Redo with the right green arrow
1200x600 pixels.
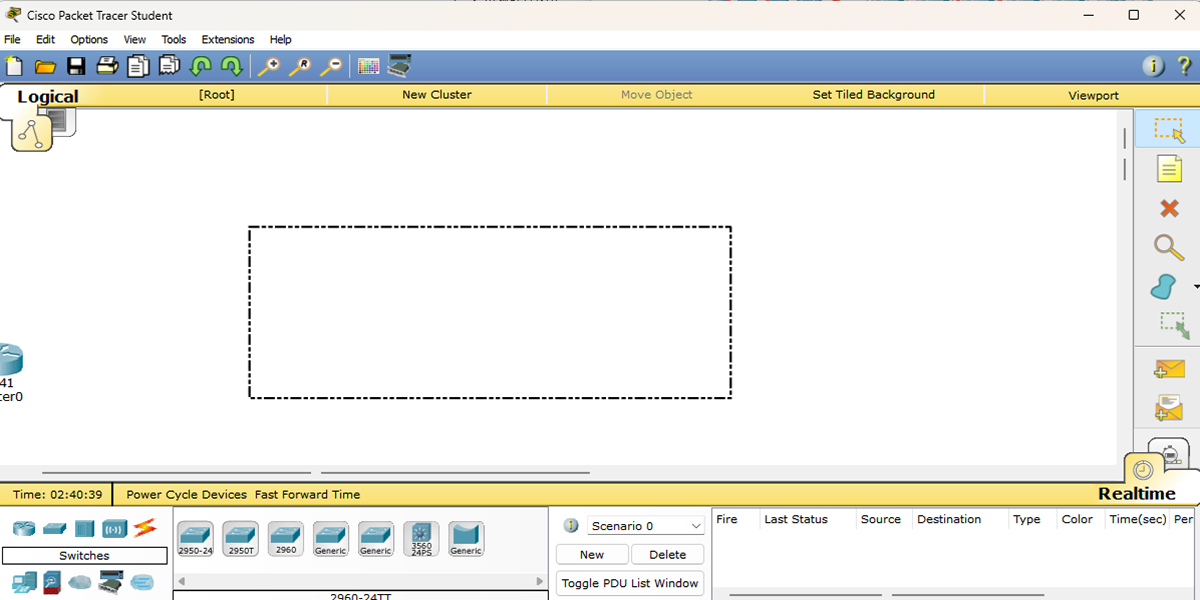232,67
